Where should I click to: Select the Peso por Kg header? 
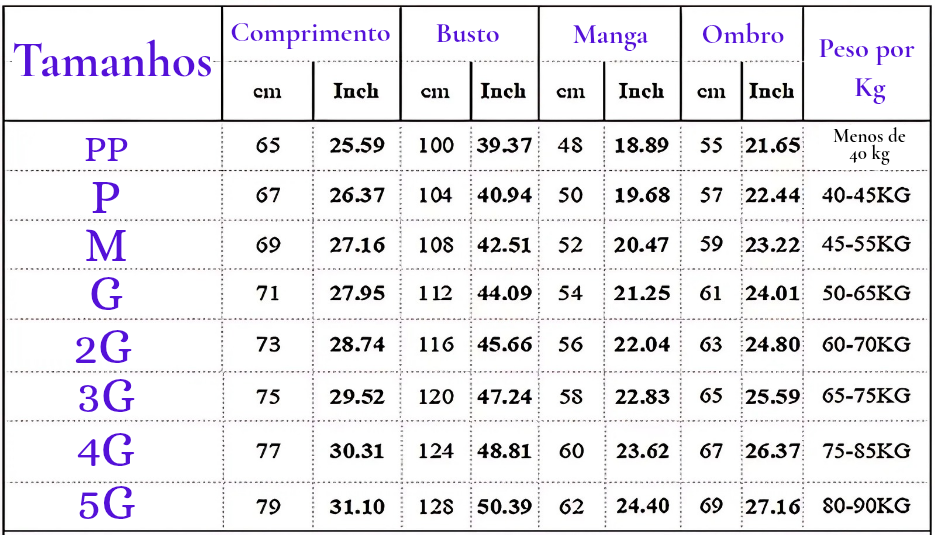866,69
